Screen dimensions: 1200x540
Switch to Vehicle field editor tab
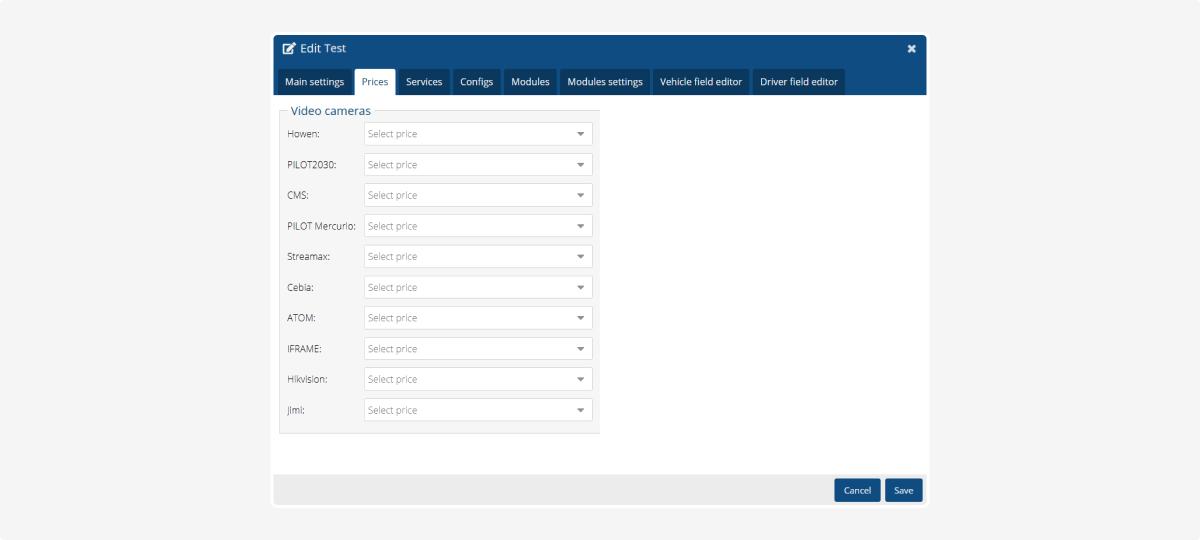[x=701, y=82]
